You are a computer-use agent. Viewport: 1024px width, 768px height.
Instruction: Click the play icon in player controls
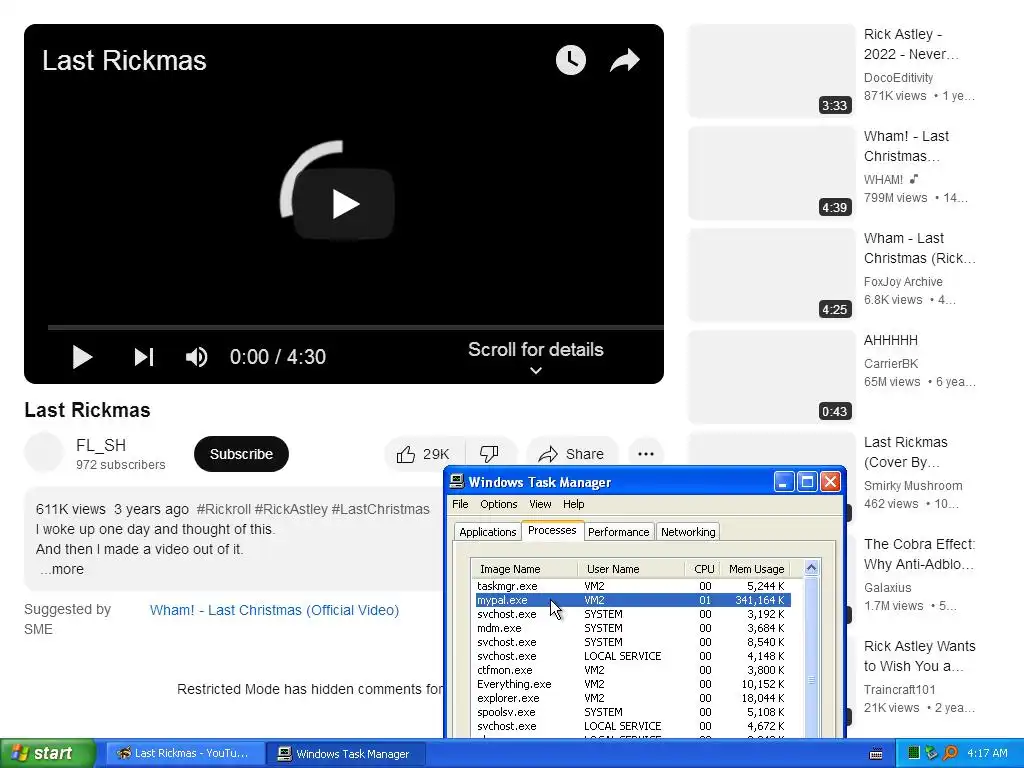click(x=82, y=357)
